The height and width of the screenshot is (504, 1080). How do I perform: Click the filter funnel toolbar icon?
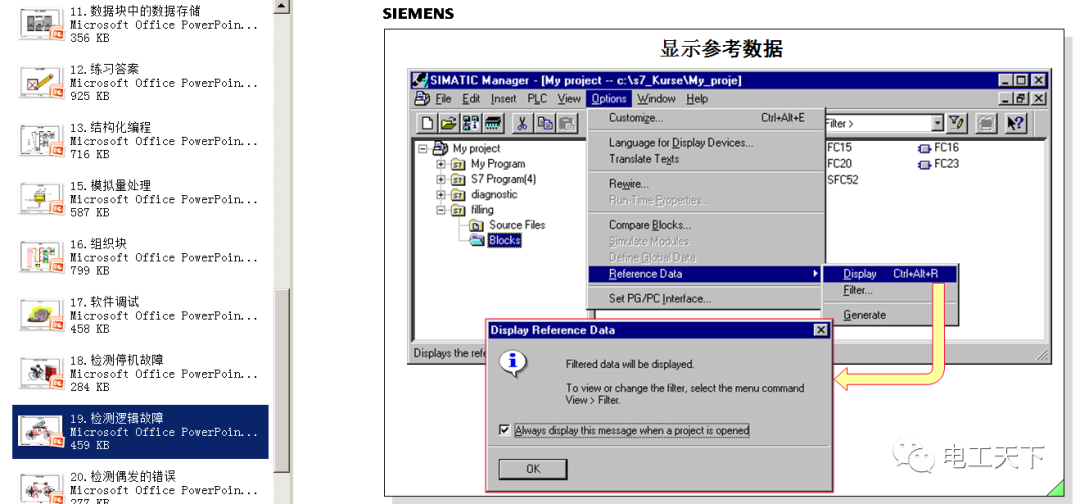[x=957, y=123]
